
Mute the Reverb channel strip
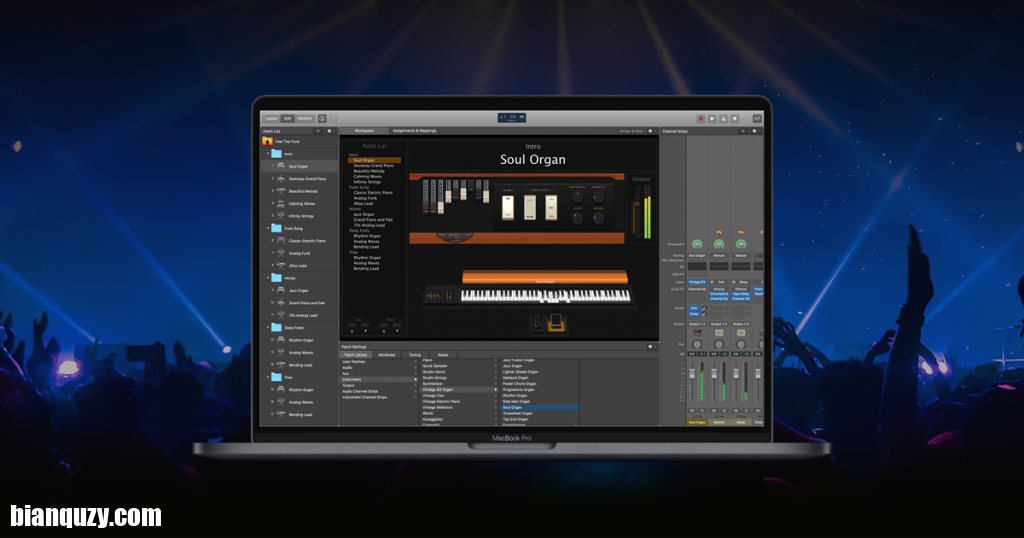coord(714,411)
